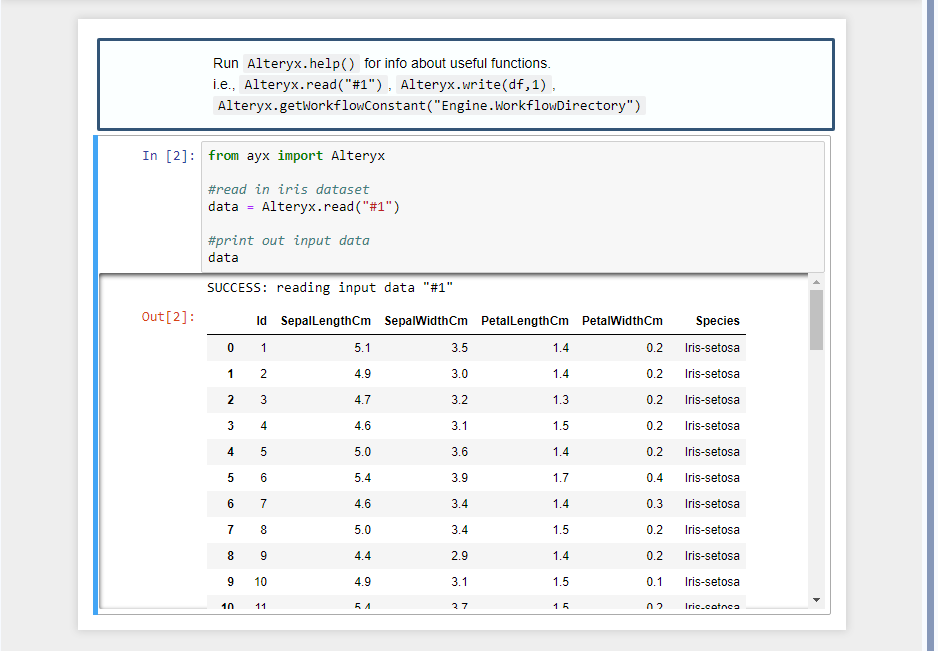Click the 0.1 petal width in row 9

654,582
